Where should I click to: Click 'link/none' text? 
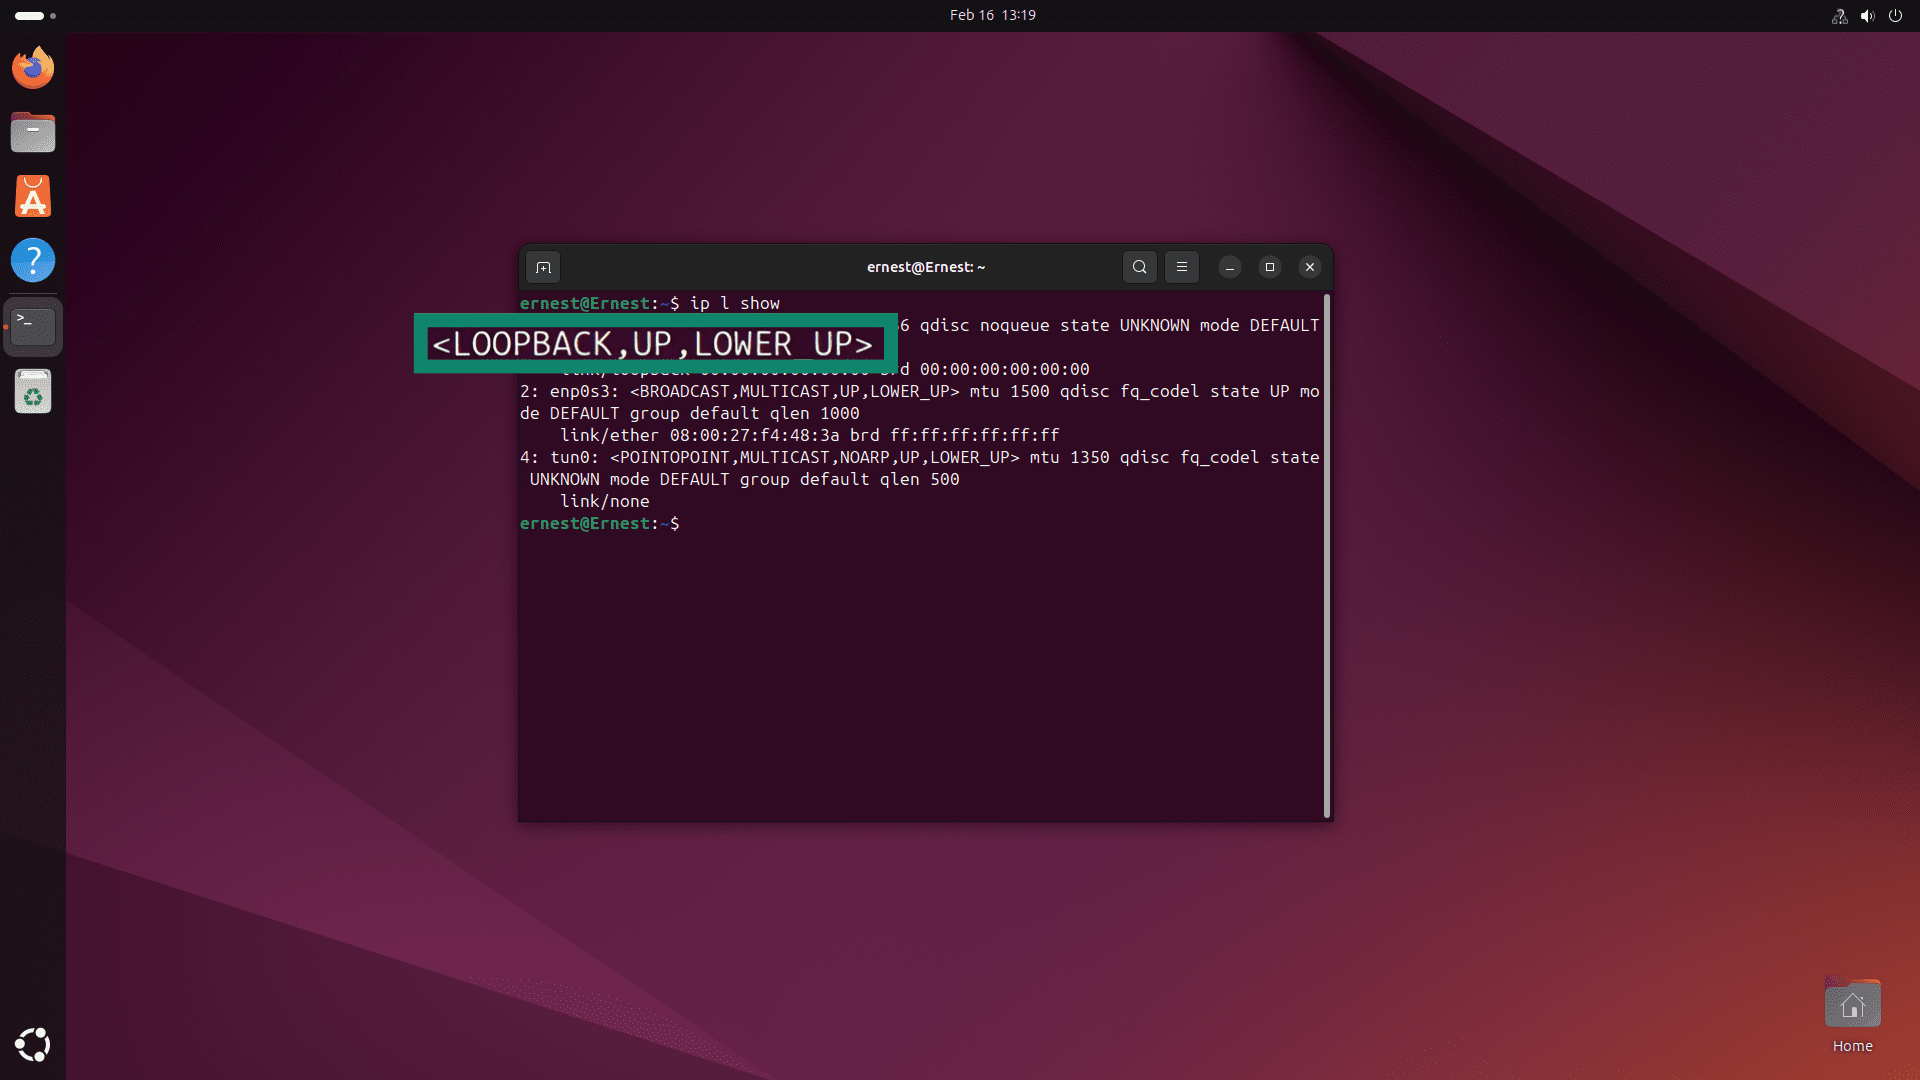[605, 501]
